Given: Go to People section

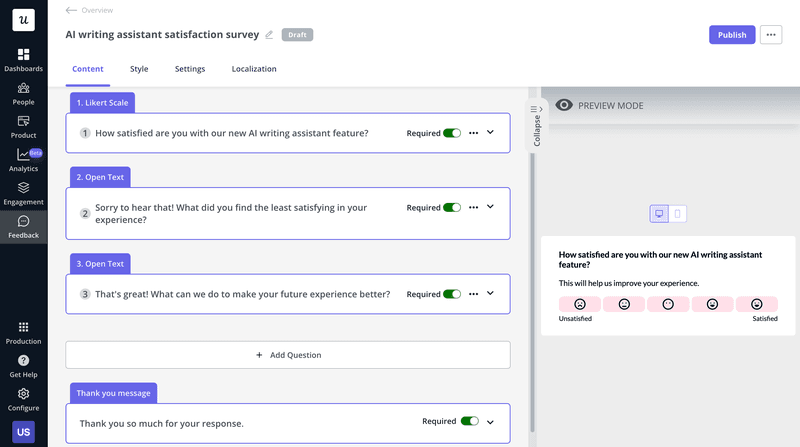Looking at the screenshot, I should 23,94.
